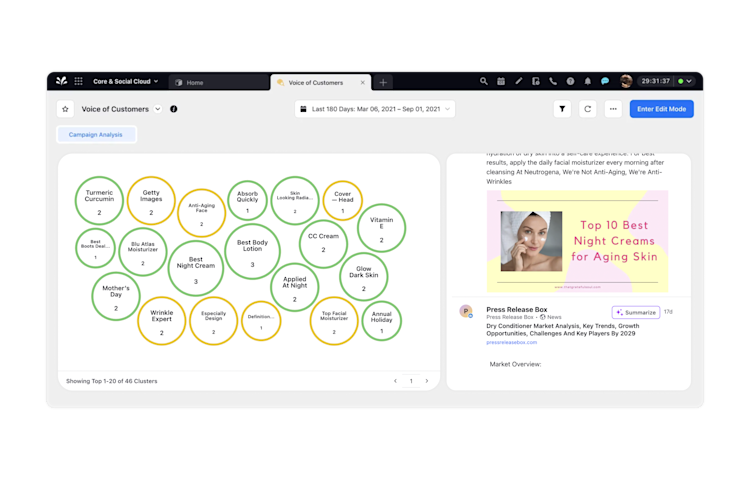Star the dashboard as favorite
Viewport: 750px width, 480px height.
tap(66, 109)
